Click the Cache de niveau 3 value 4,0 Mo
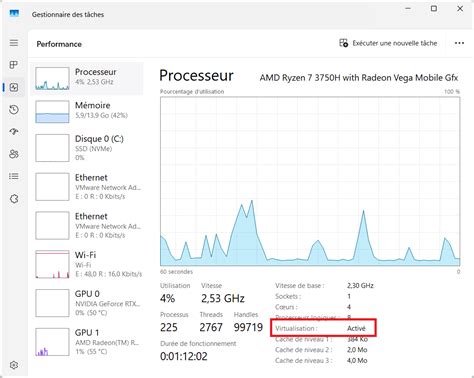This screenshot has height=378, width=474. tap(357, 360)
